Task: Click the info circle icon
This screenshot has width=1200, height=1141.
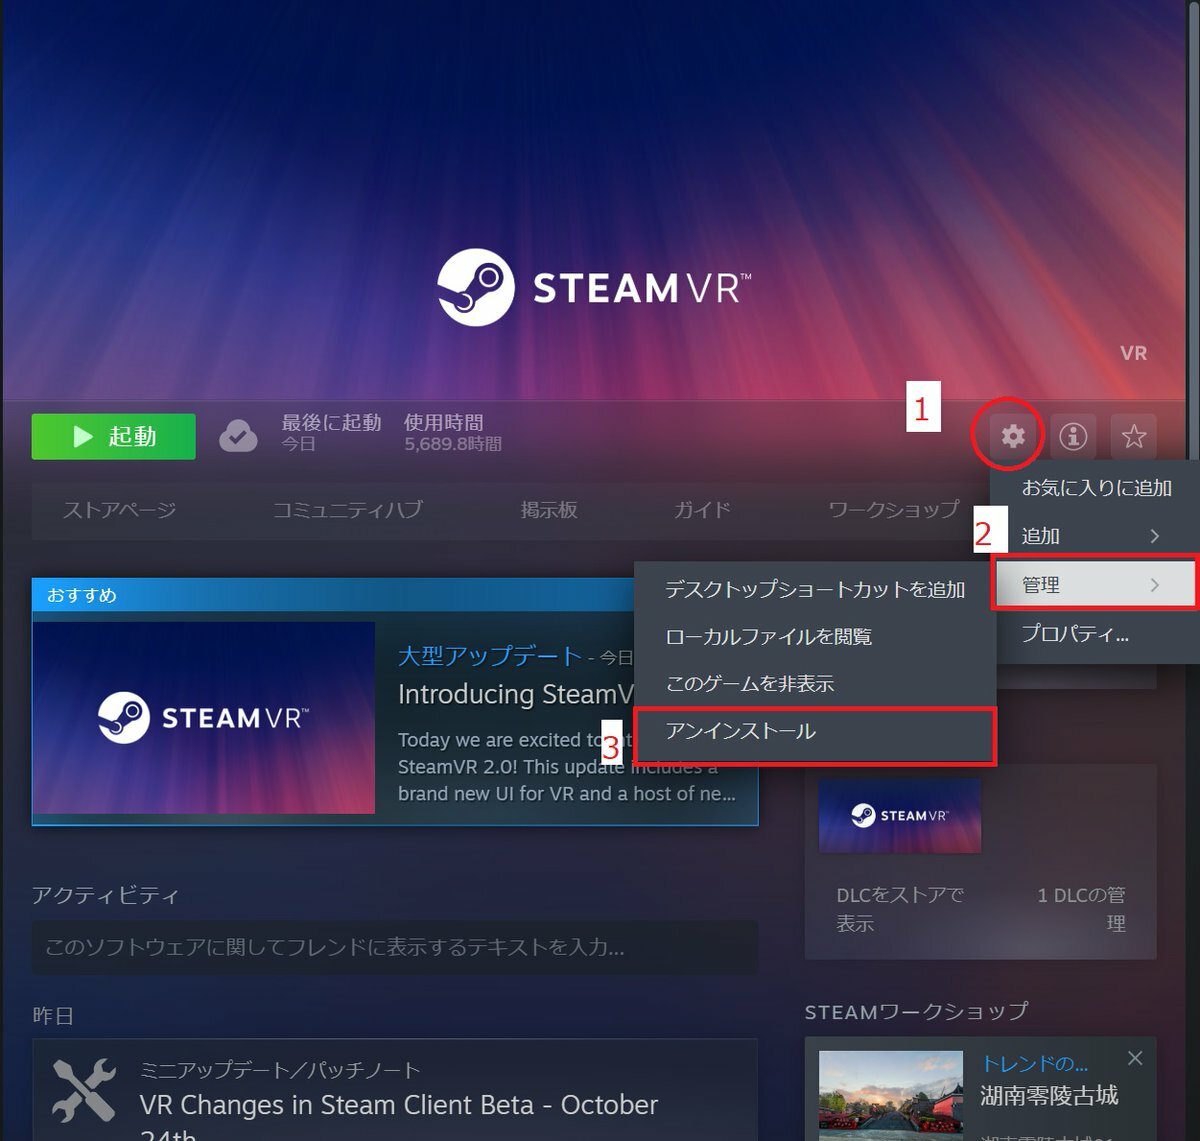Action: (1073, 436)
